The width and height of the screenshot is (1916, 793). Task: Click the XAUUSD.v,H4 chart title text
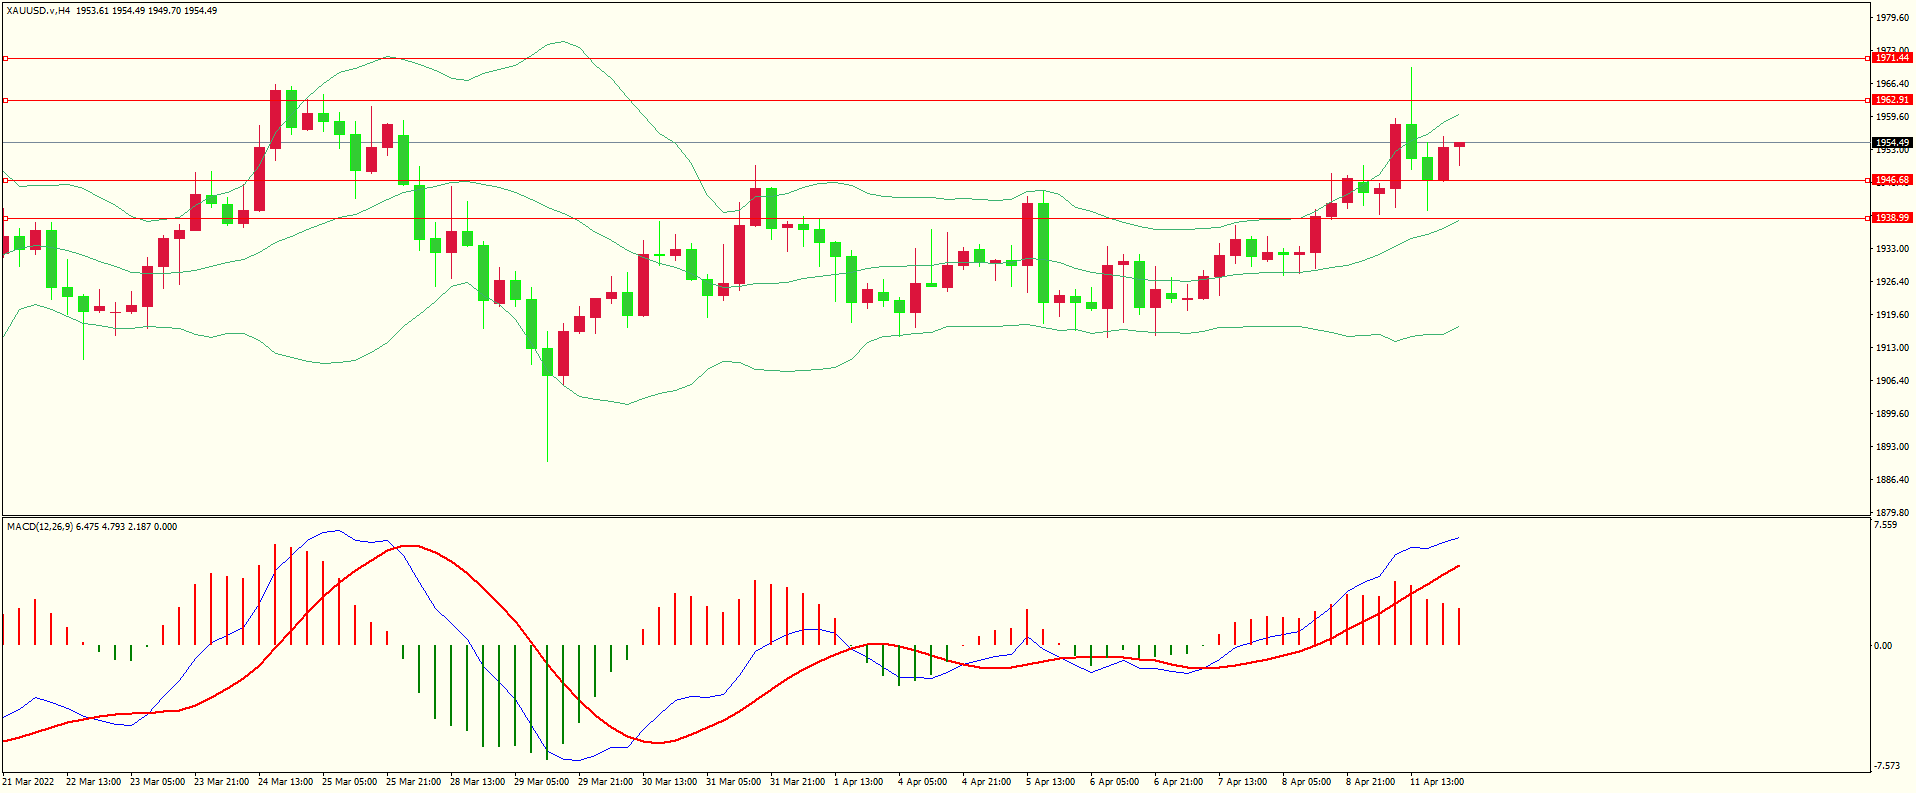pos(38,11)
